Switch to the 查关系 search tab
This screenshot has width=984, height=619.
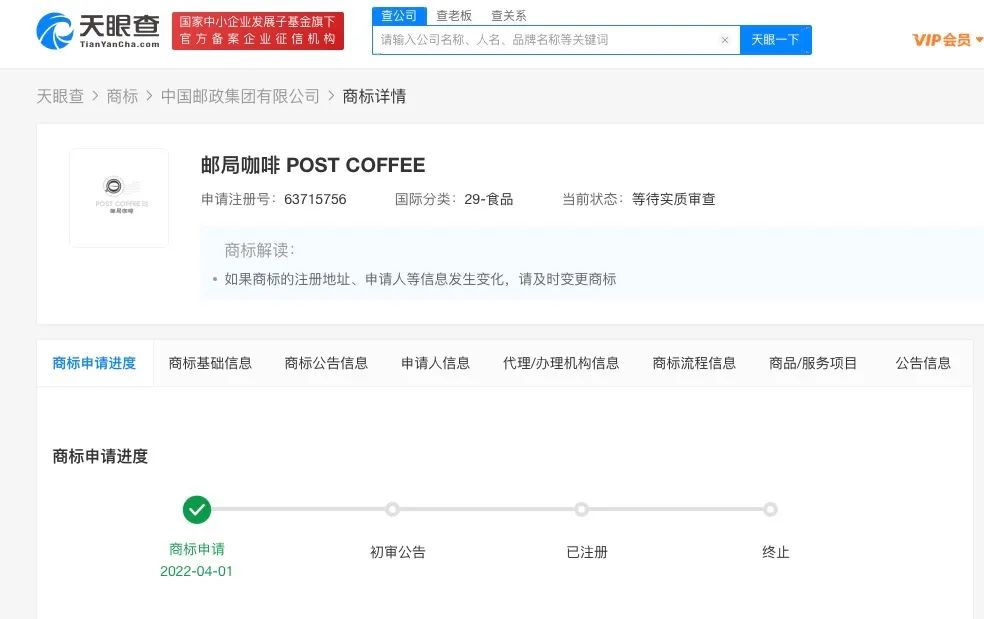[x=508, y=14]
